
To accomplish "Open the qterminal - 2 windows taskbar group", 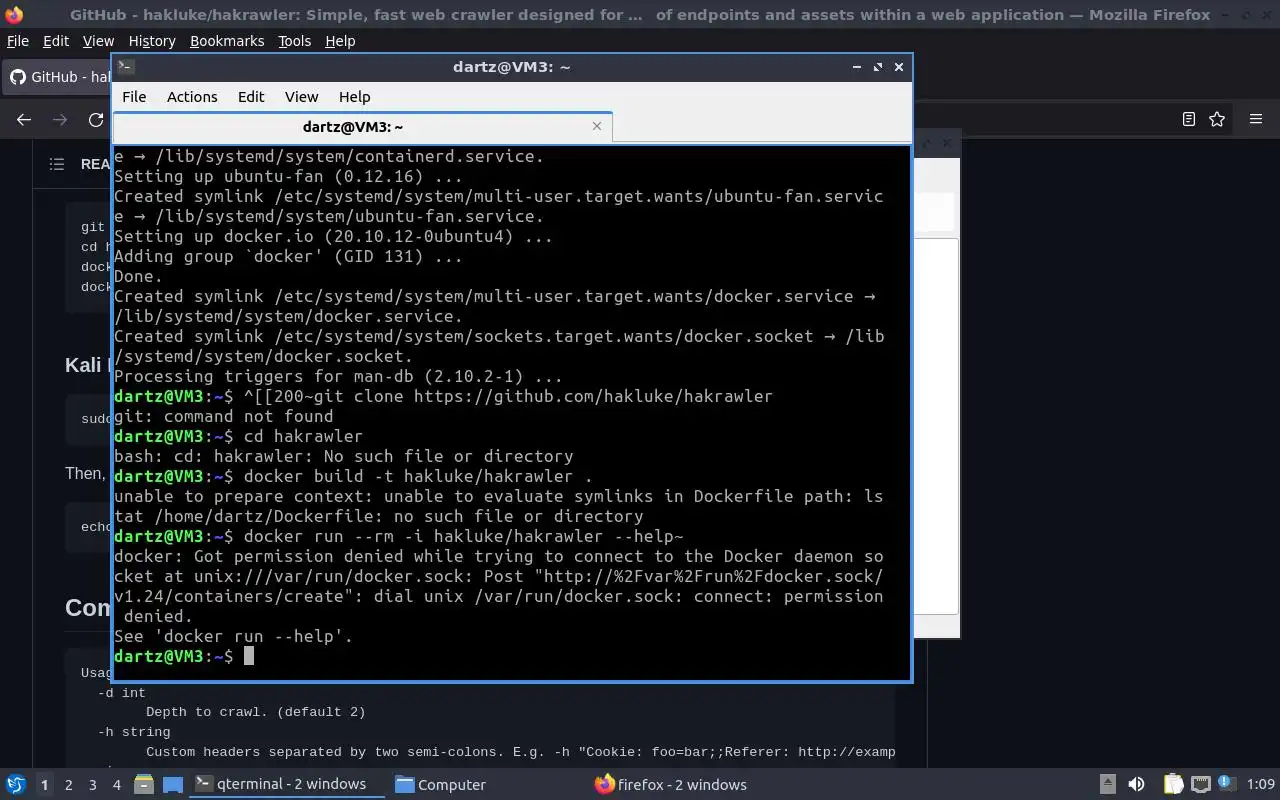I will point(287,784).
